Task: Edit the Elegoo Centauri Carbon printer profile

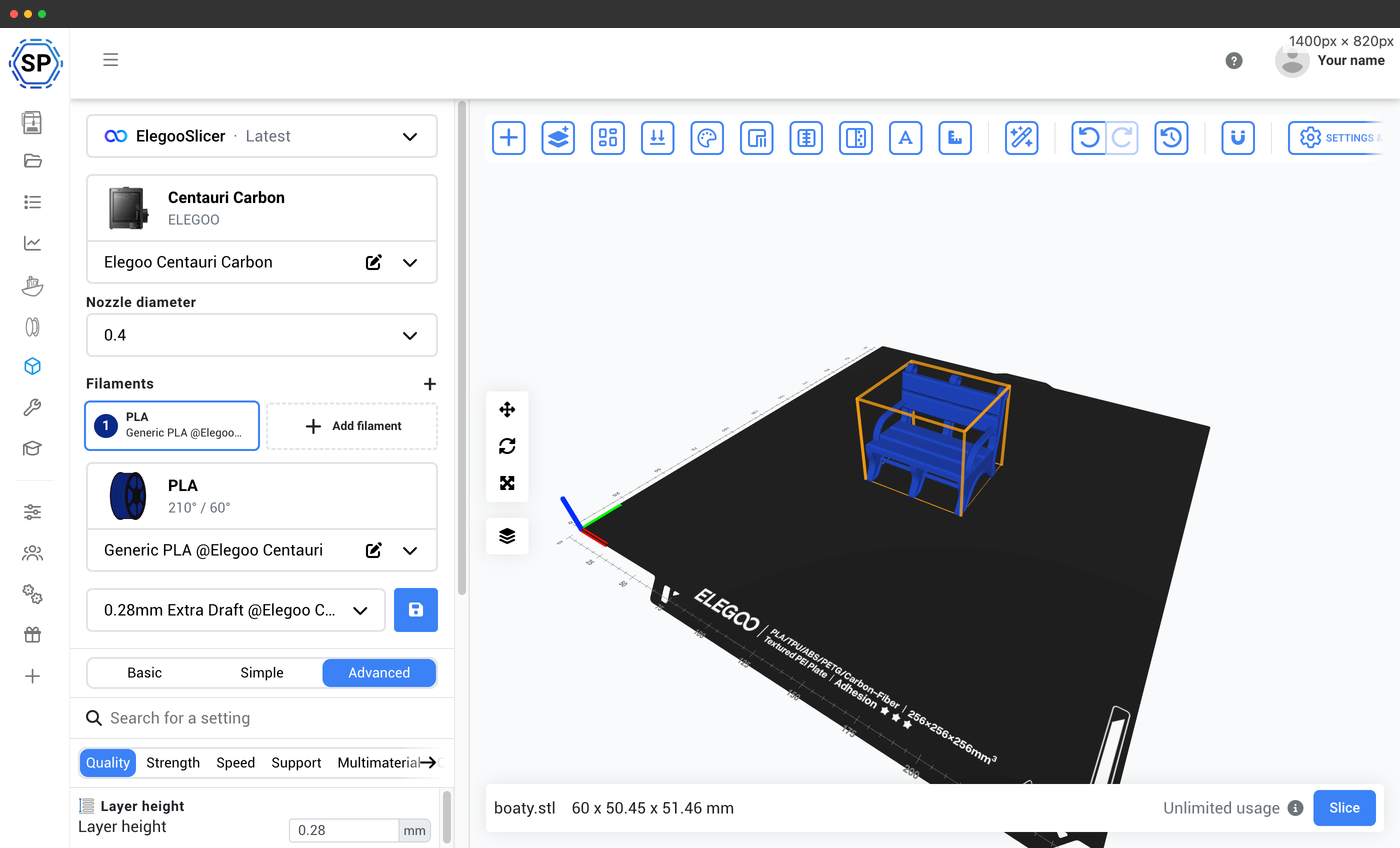Action: click(374, 262)
